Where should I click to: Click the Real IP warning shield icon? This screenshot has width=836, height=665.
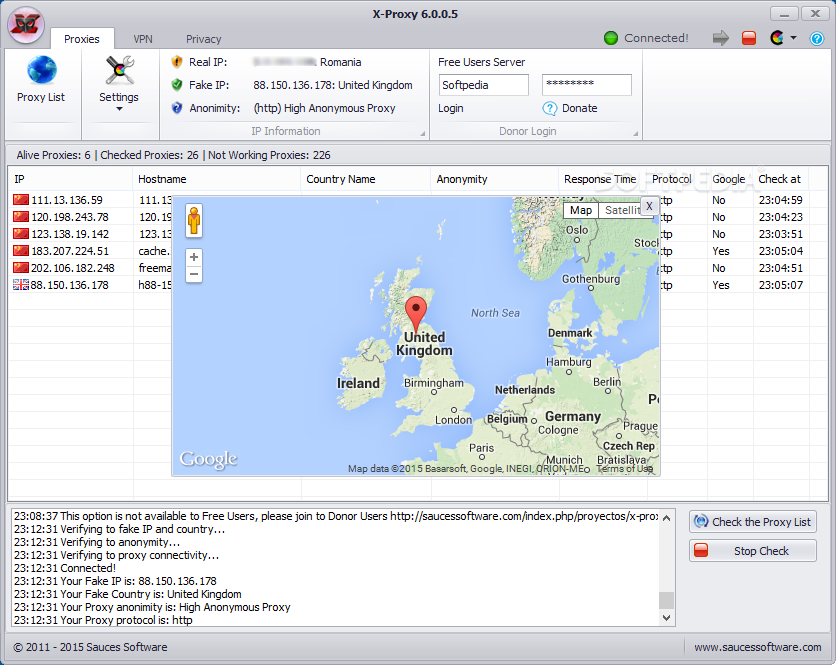[x=177, y=62]
